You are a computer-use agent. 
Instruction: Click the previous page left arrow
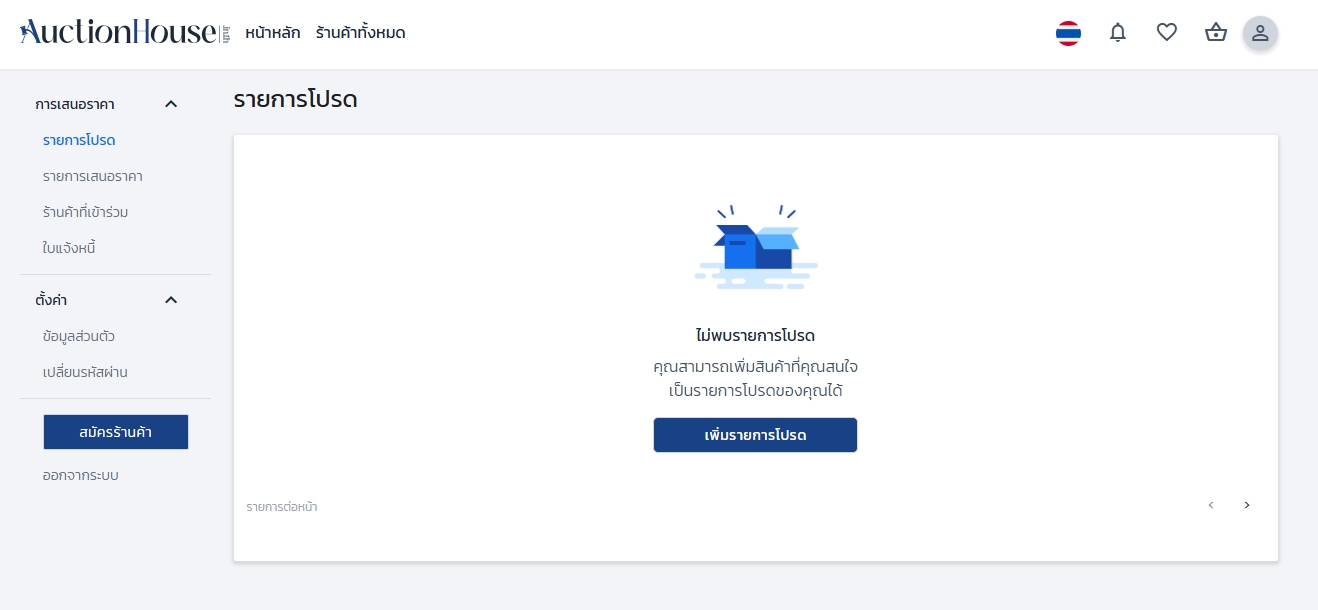[1211, 505]
